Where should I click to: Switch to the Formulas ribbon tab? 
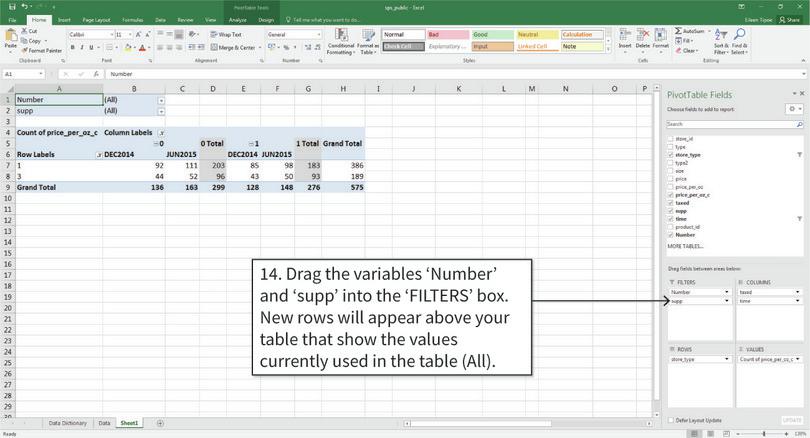(x=133, y=20)
